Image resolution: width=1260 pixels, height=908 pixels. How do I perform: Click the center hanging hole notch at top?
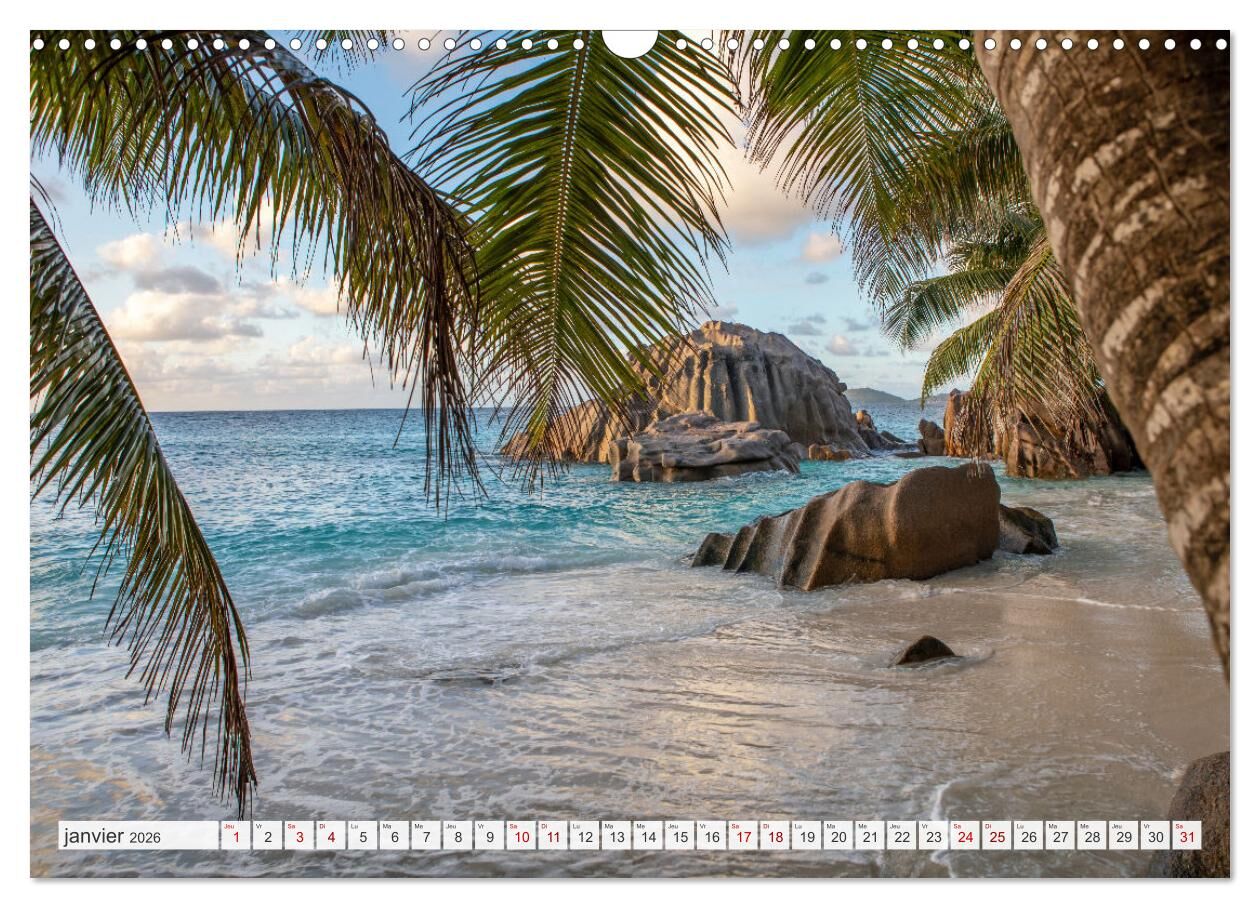(630, 42)
